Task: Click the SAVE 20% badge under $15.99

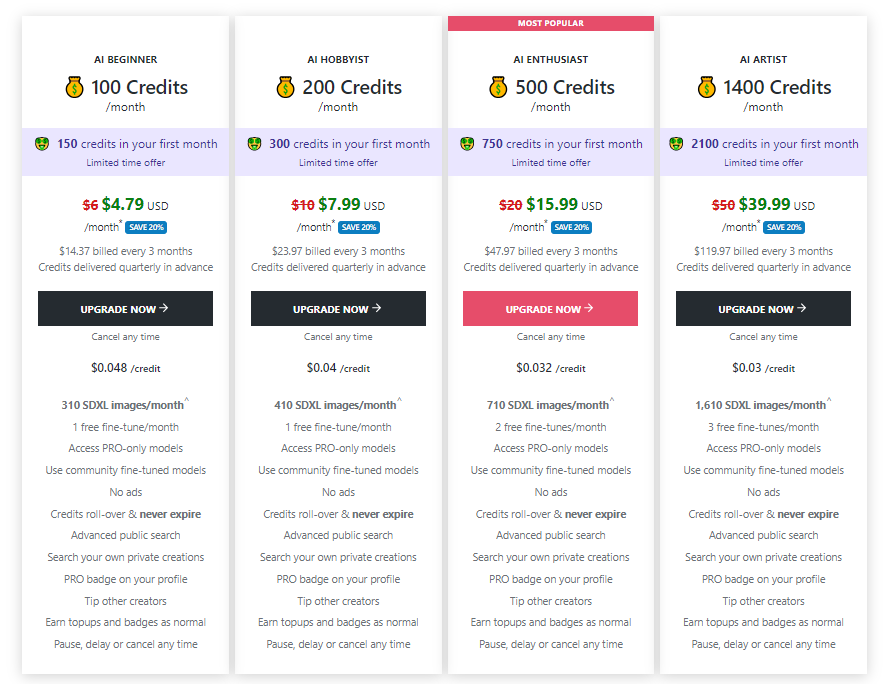Action: (x=571, y=227)
